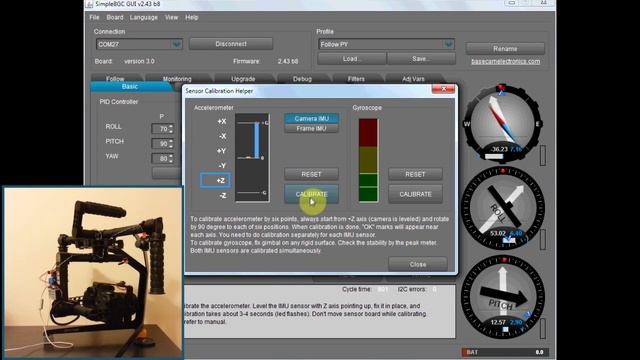This screenshot has width=640, height=360.
Task: Open the File menu
Action: pos(94,18)
